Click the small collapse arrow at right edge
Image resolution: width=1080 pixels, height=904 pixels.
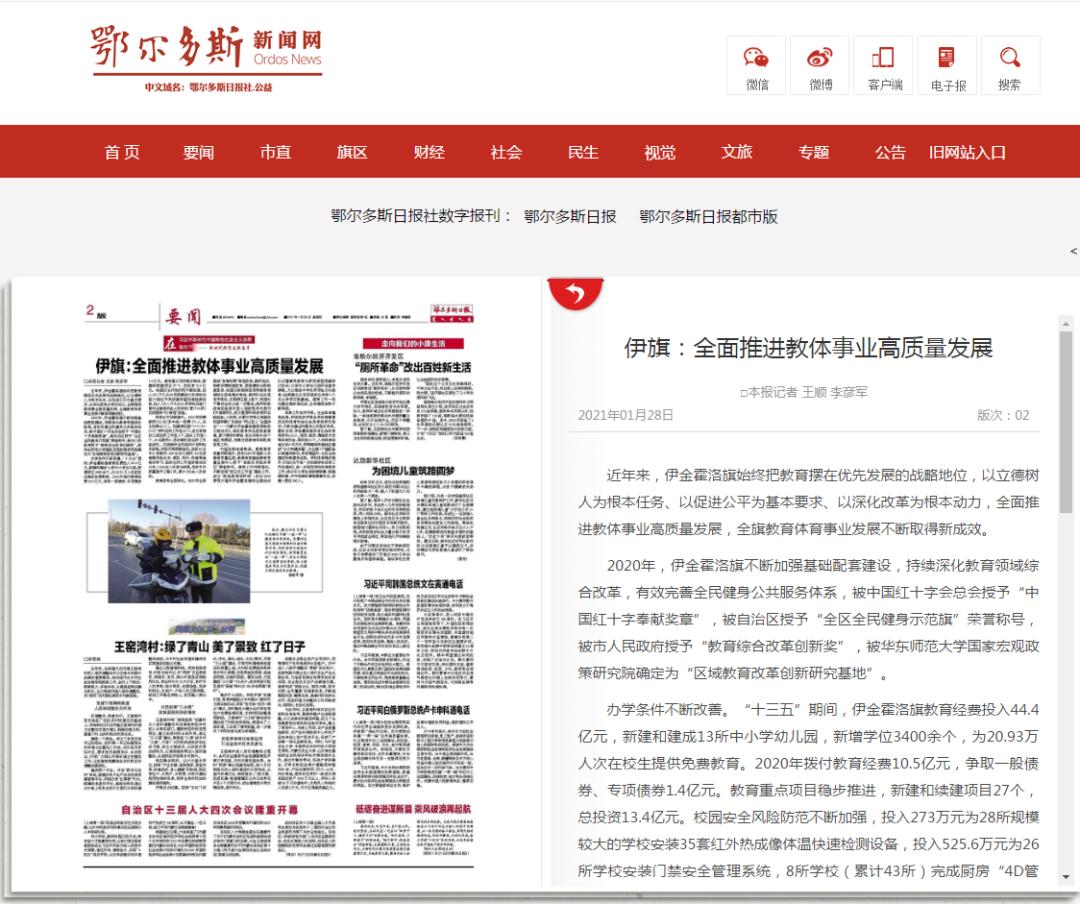click(1073, 251)
